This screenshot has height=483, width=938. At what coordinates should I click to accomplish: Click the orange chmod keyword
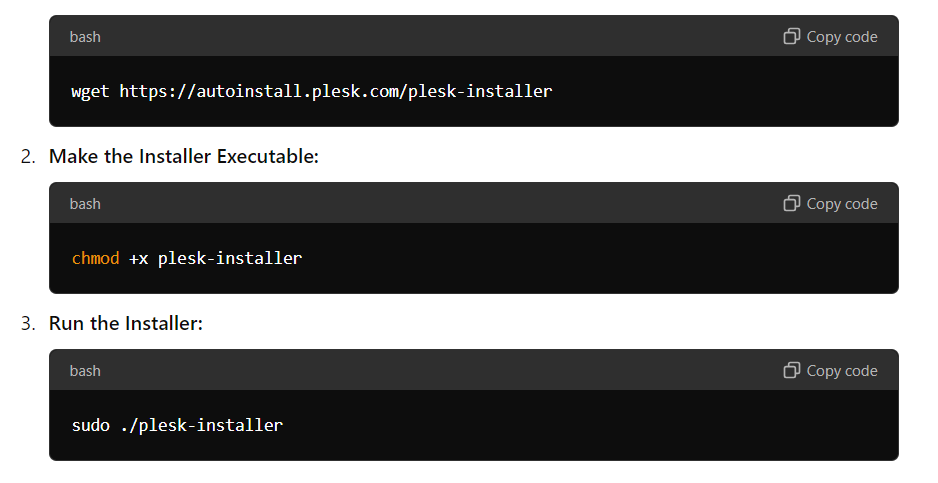pos(96,258)
